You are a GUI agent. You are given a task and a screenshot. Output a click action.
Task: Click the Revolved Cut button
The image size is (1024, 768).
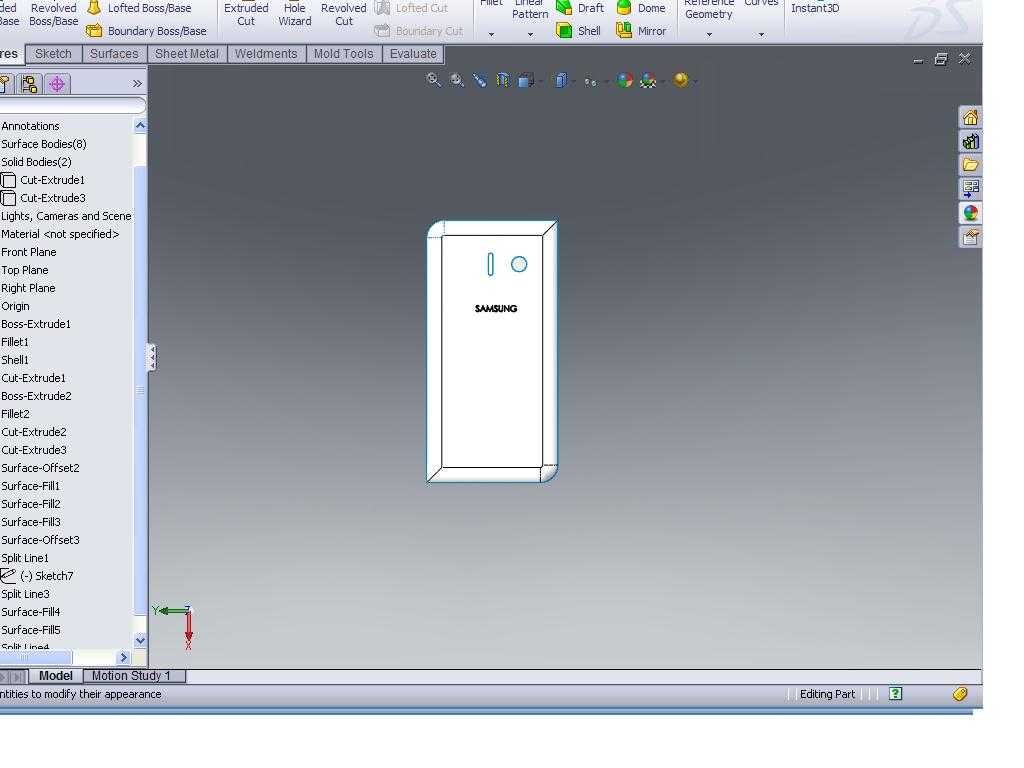point(344,14)
